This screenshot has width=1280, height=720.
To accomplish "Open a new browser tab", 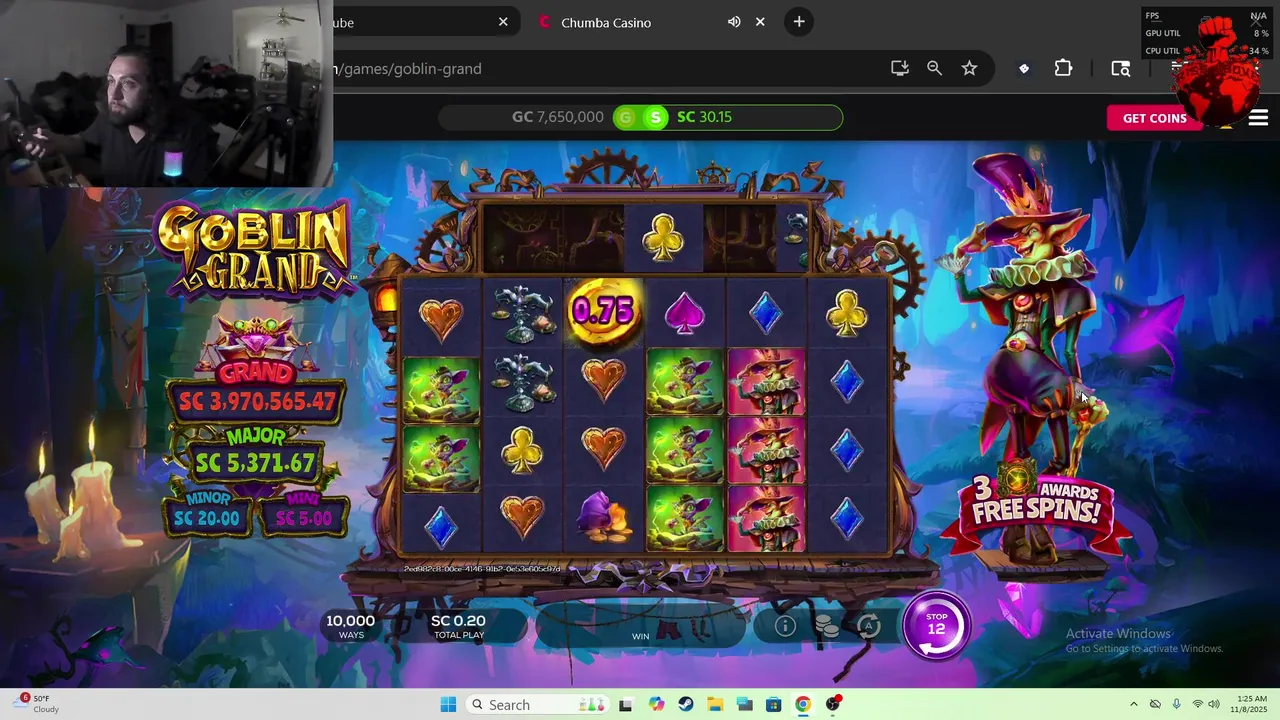I will (799, 22).
